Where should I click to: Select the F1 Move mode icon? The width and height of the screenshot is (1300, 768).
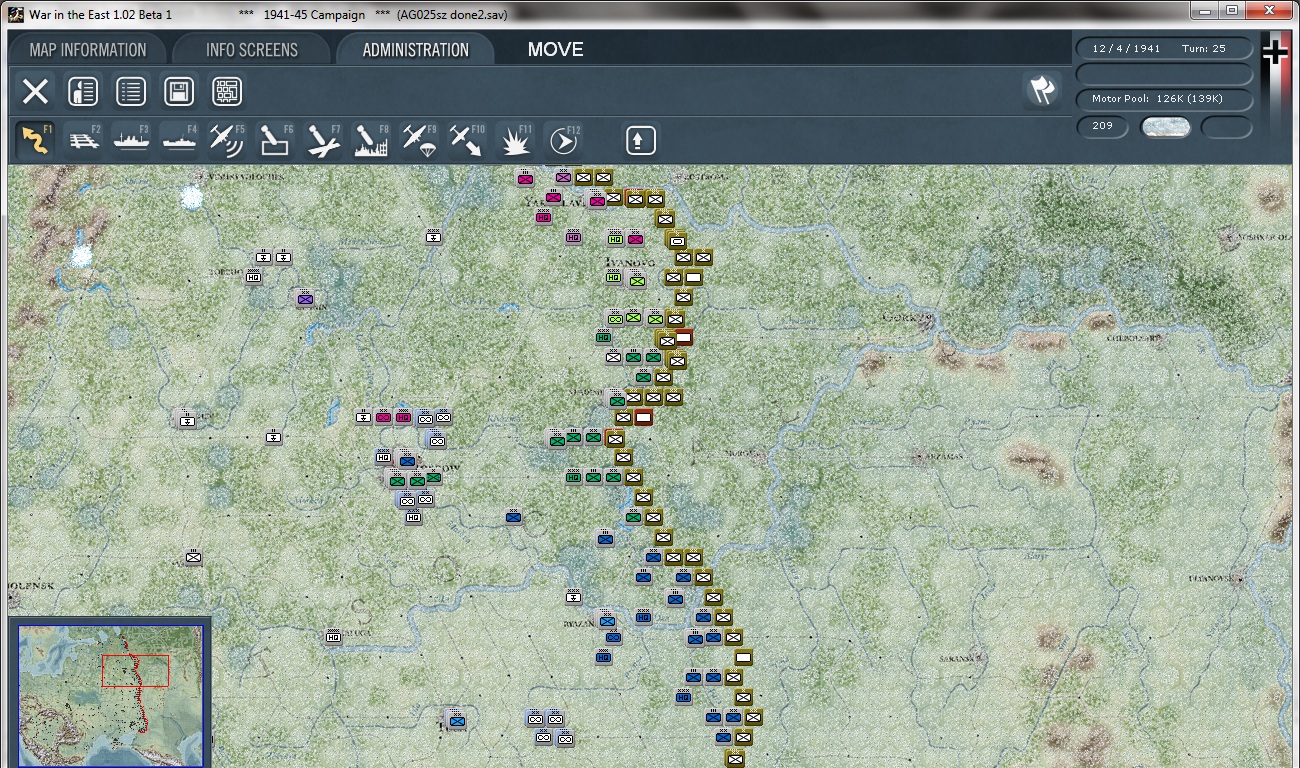coord(36,140)
